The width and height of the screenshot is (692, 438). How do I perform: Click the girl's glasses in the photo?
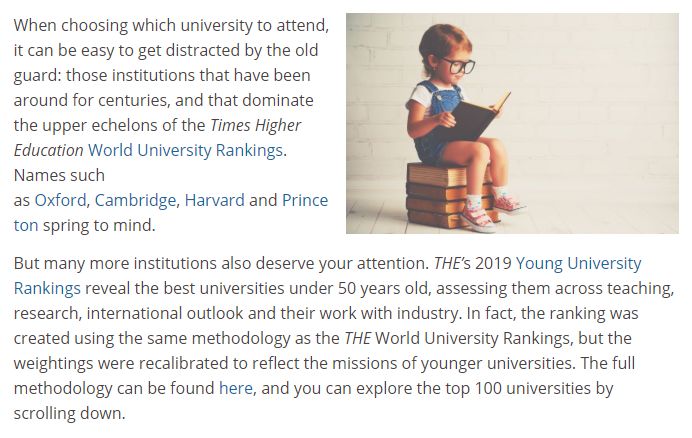point(458,66)
